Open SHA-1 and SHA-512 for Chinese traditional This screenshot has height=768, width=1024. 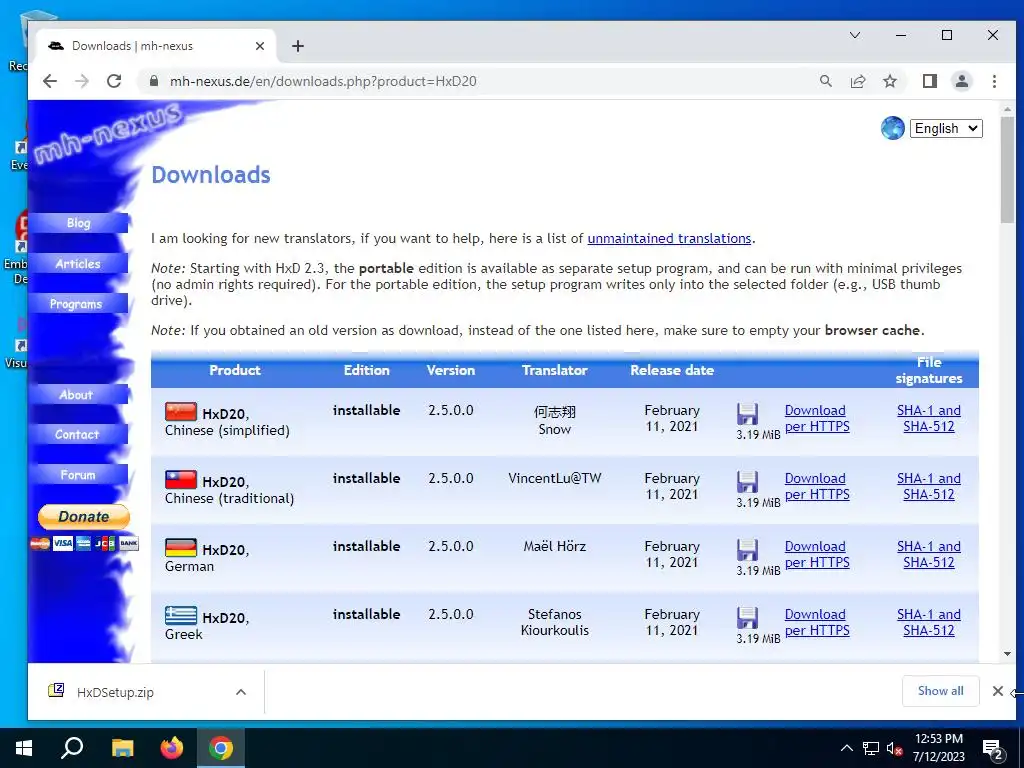(929, 486)
